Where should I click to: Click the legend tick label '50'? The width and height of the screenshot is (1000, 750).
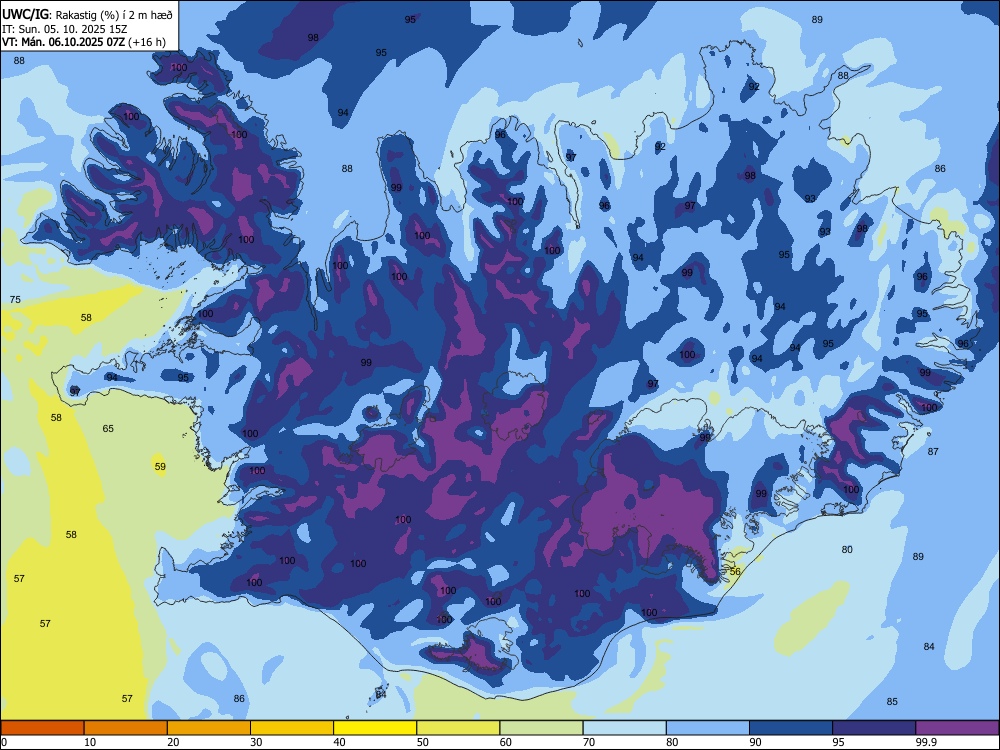pos(423,742)
